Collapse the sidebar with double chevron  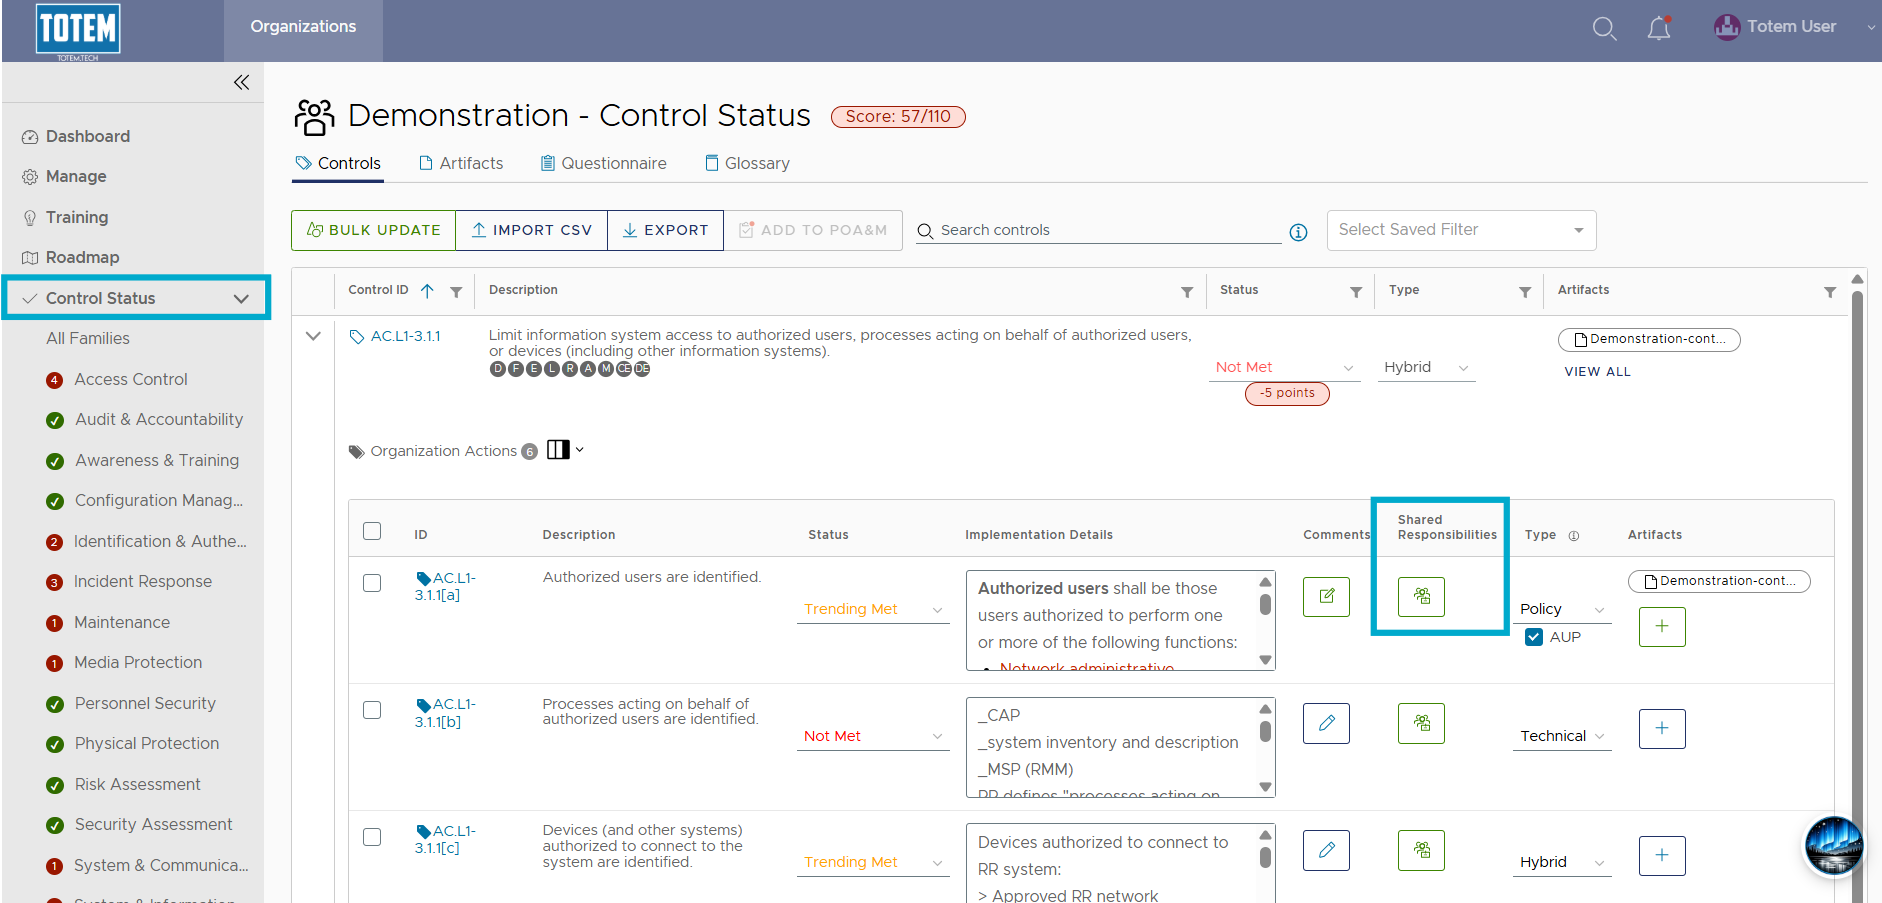coord(241,82)
